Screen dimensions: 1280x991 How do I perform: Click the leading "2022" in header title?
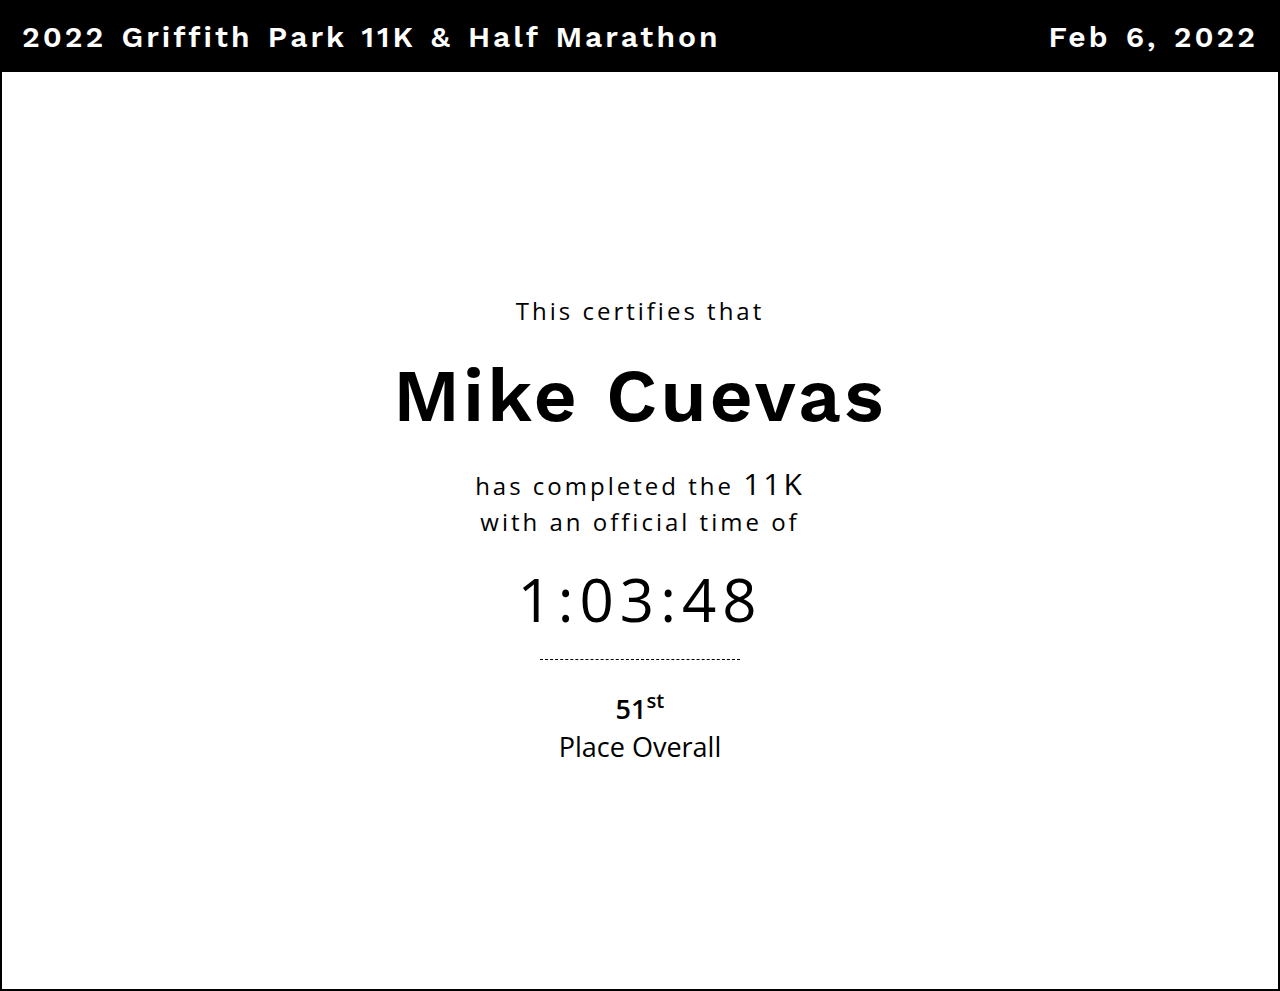tap(63, 38)
